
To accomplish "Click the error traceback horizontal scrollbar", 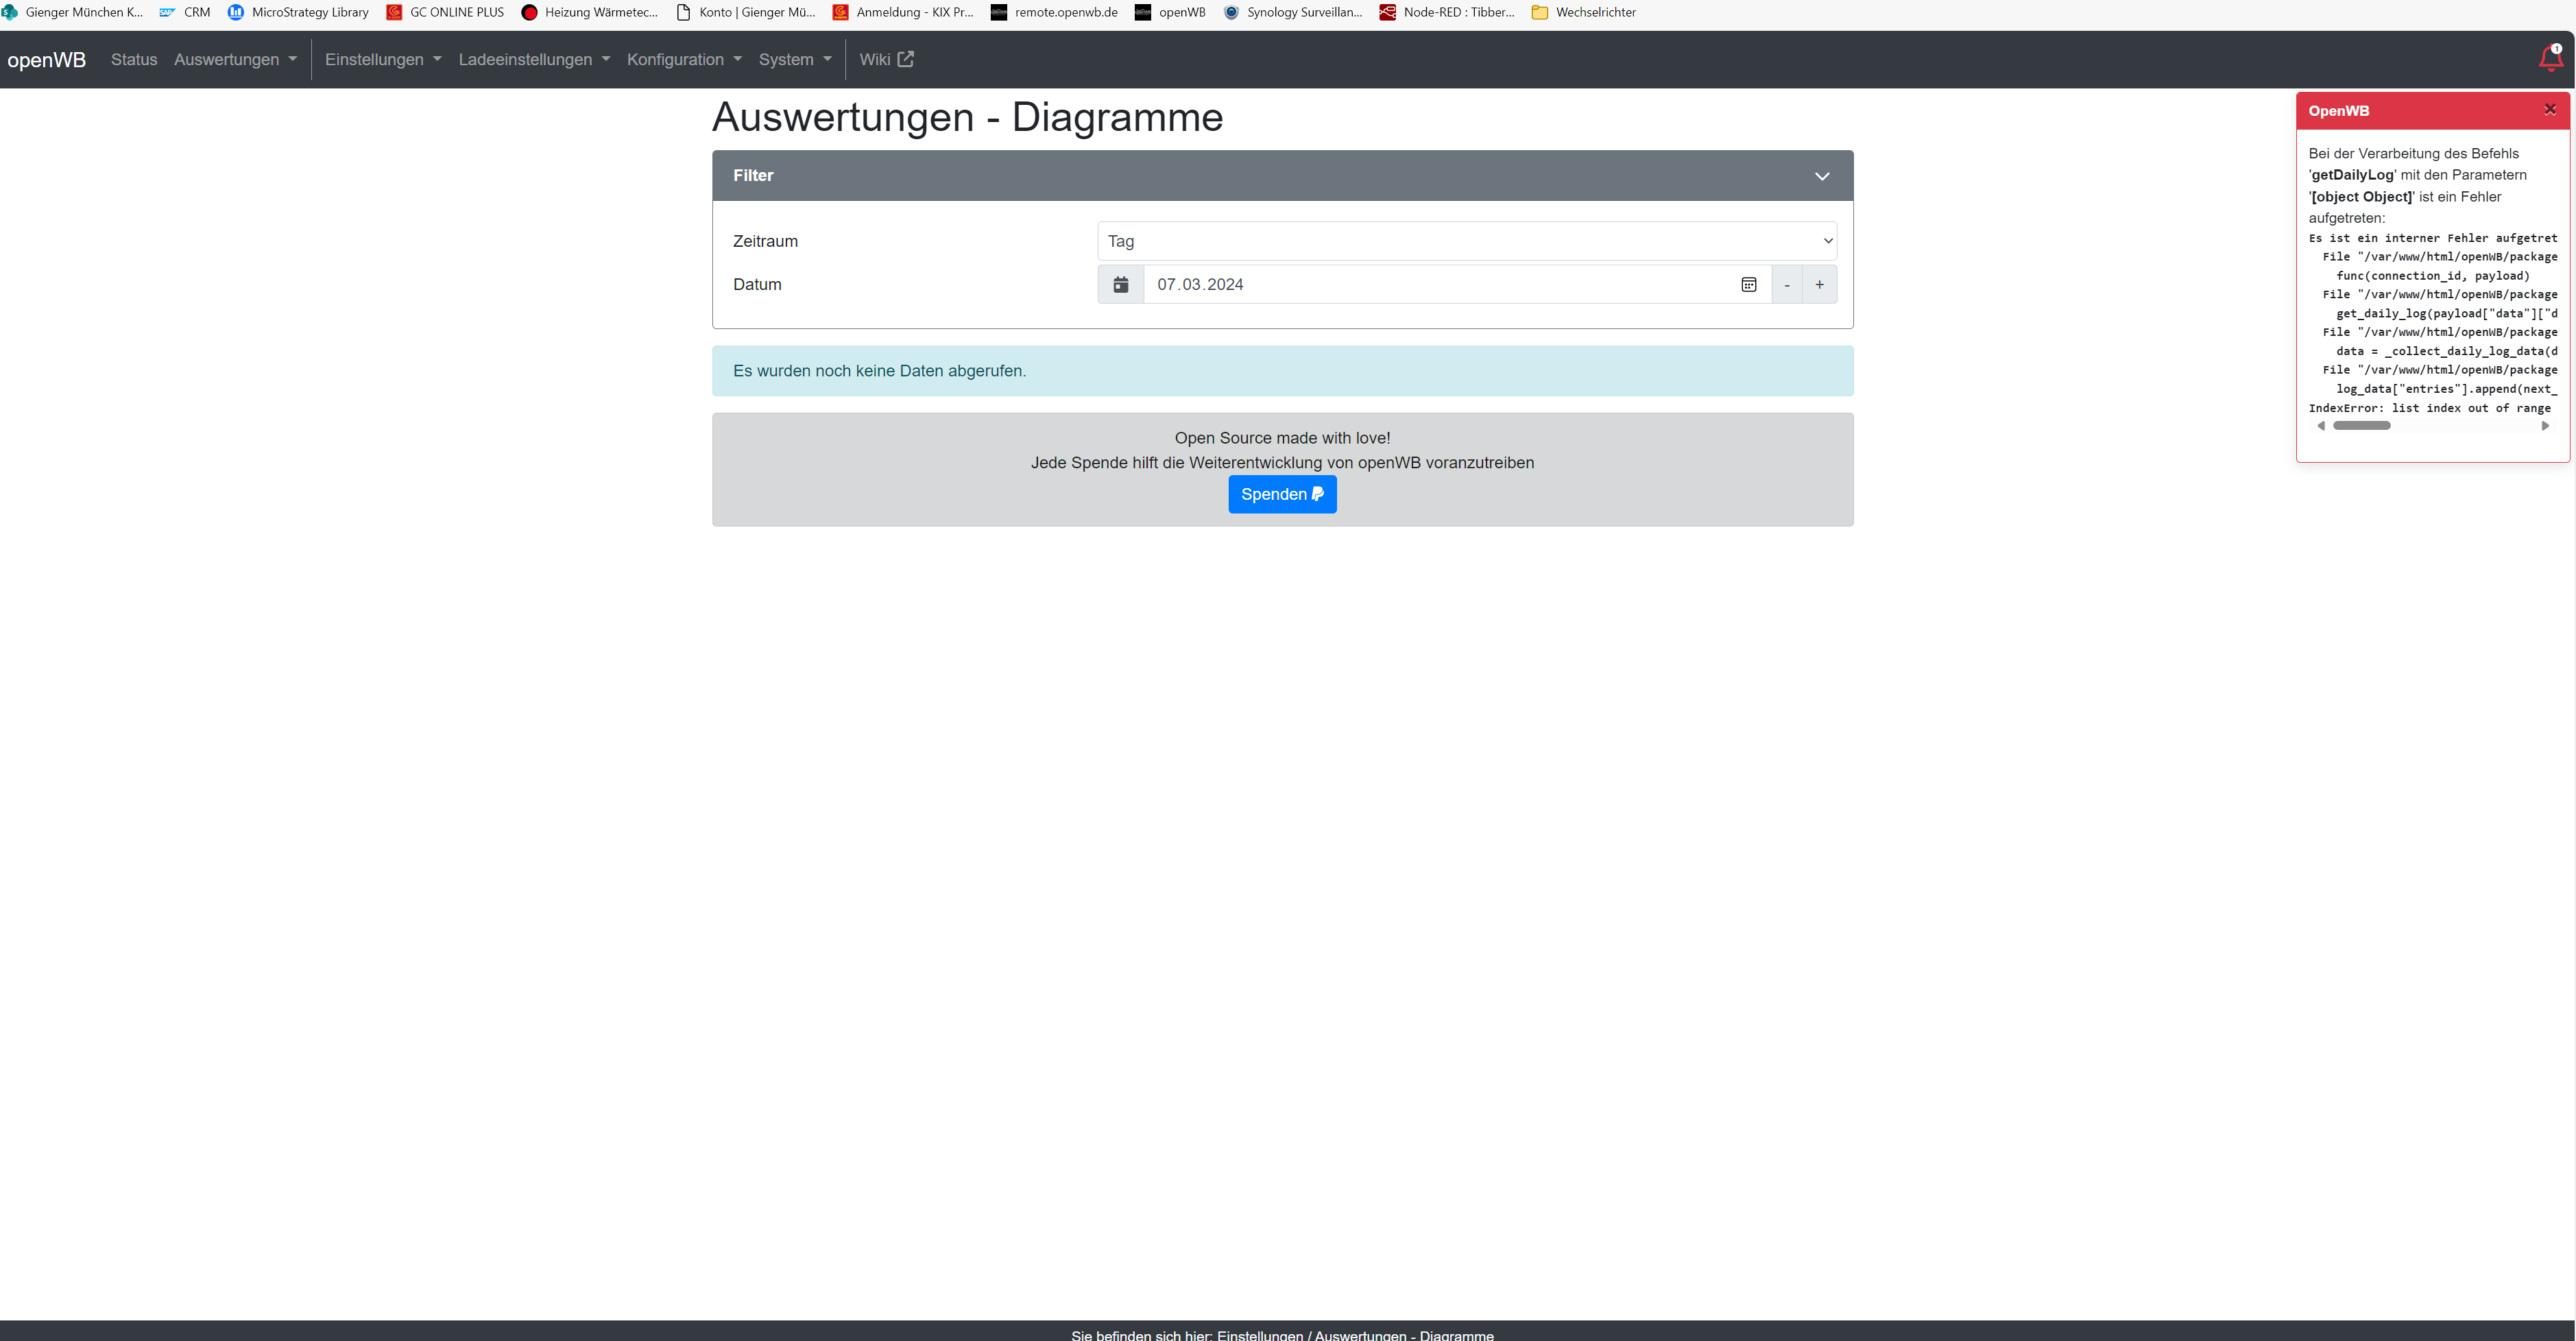I will pos(2361,426).
